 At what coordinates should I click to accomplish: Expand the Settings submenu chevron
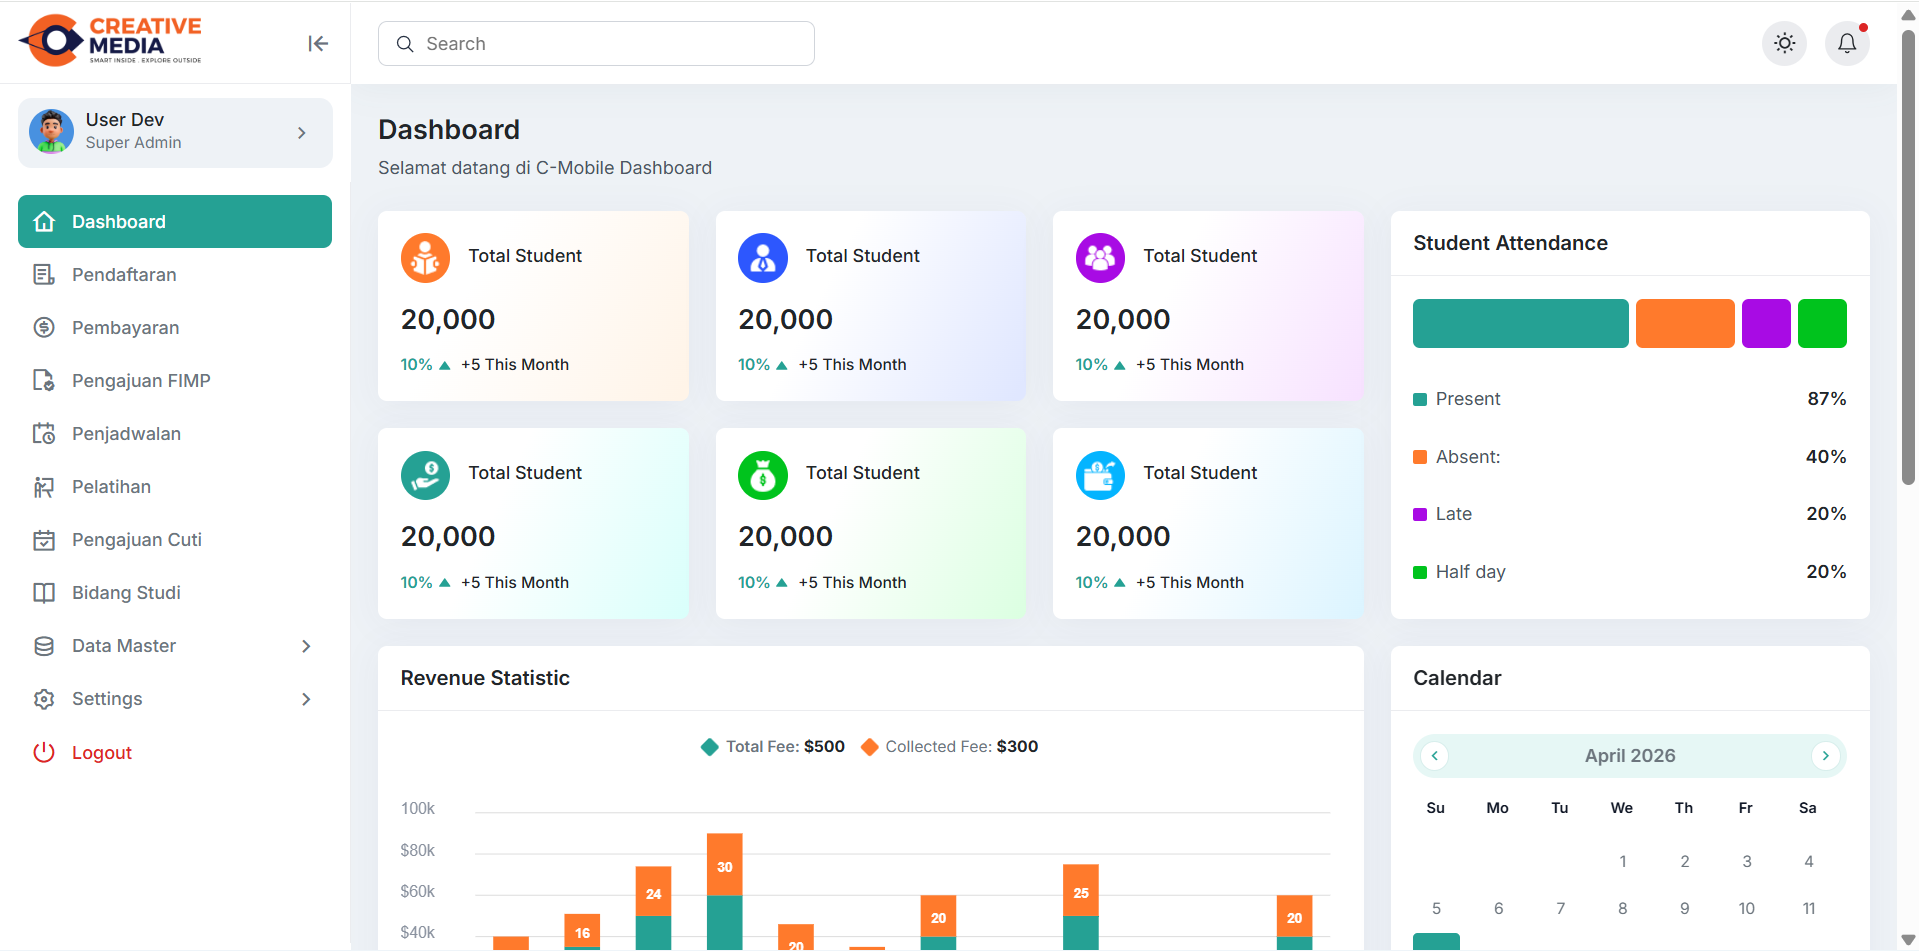306,699
